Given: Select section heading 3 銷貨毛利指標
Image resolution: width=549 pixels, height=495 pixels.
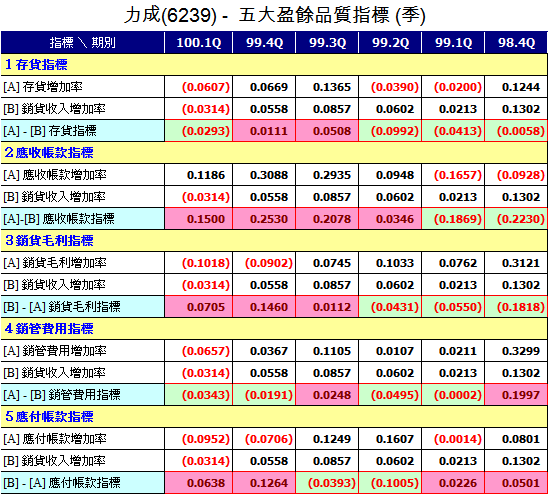Looking at the screenshot, I should [x=49, y=240].
